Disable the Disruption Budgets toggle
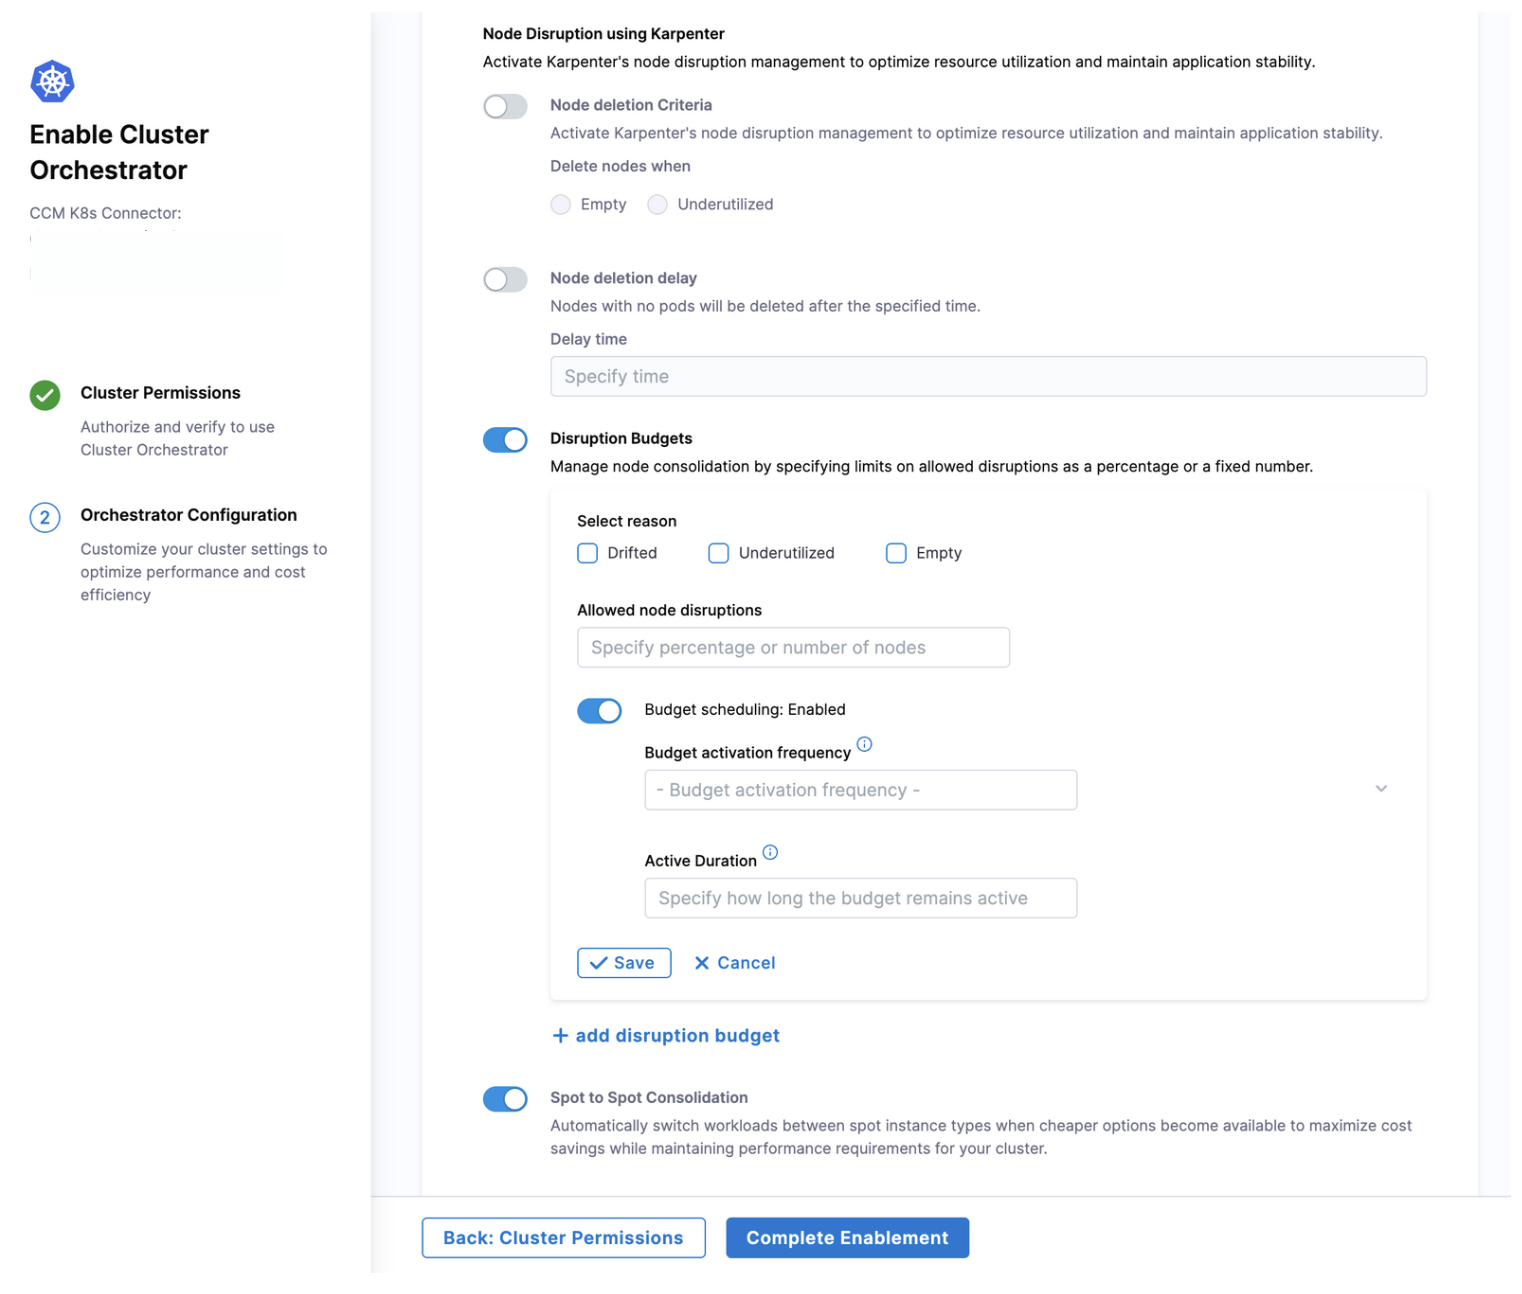The height and width of the screenshot is (1294, 1522). (505, 440)
